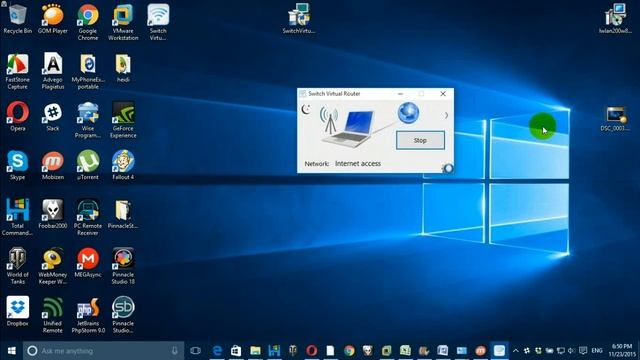Select the Switch Virtu... Wi-Fi desktop shortcut

tap(158, 22)
